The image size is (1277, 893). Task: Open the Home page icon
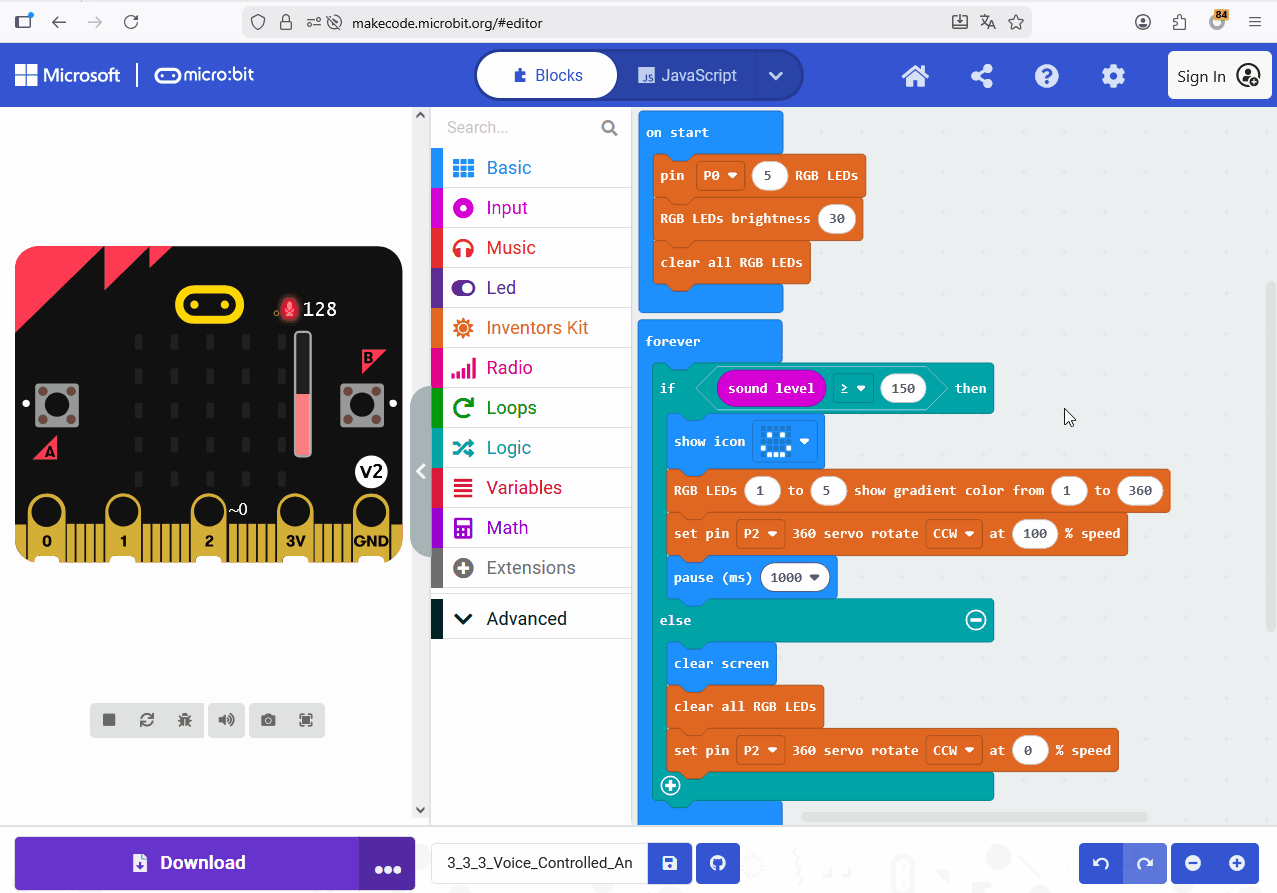coord(915,76)
